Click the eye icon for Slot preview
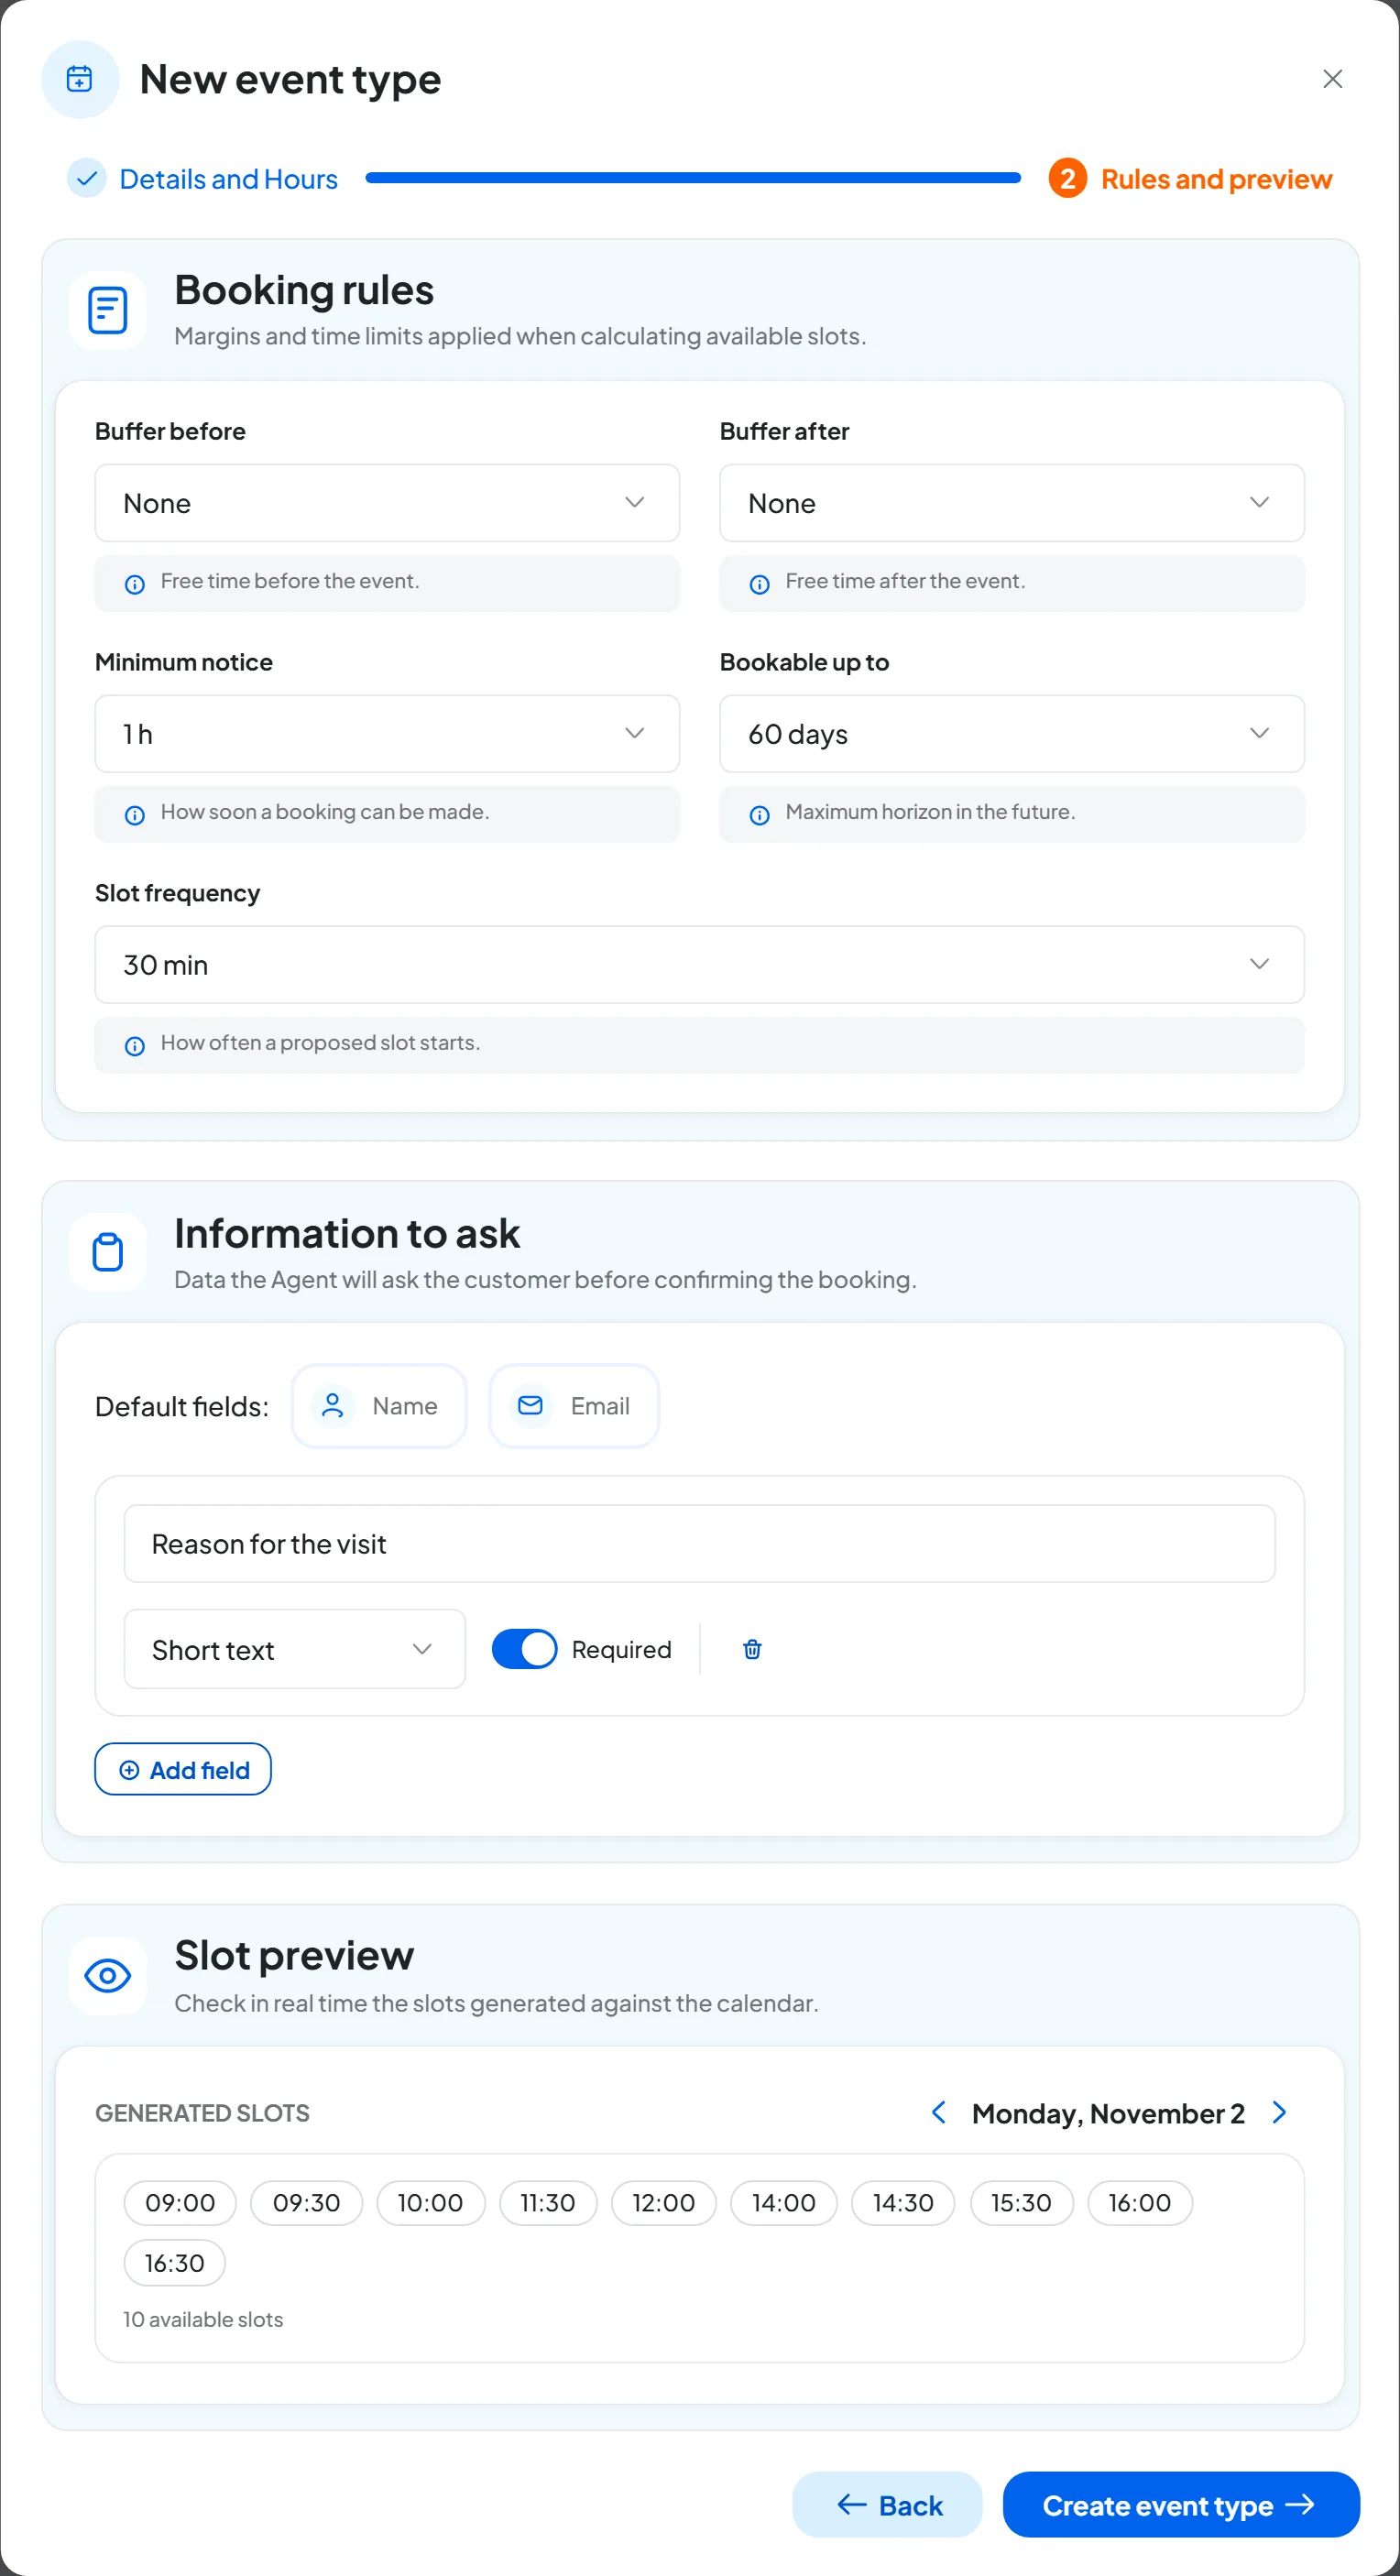The width and height of the screenshot is (1400, 2576). pyautogui.click(x=108, y=1975)
